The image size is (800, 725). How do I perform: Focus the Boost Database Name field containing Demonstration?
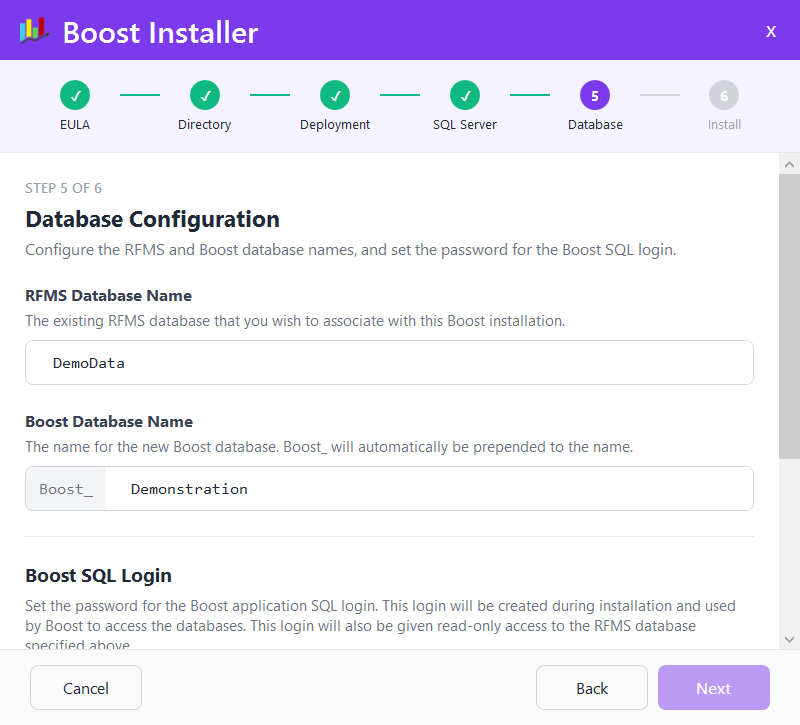click(429, 489)
